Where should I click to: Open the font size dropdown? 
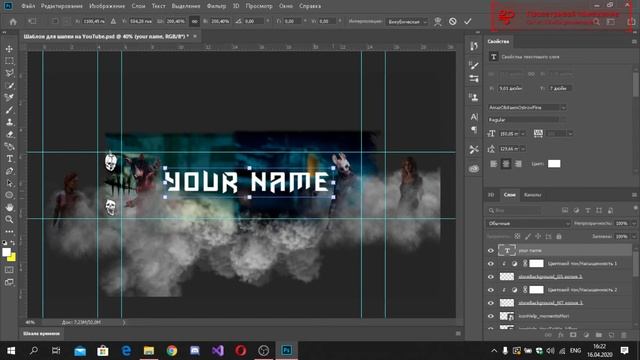click(x=523, y=133)
